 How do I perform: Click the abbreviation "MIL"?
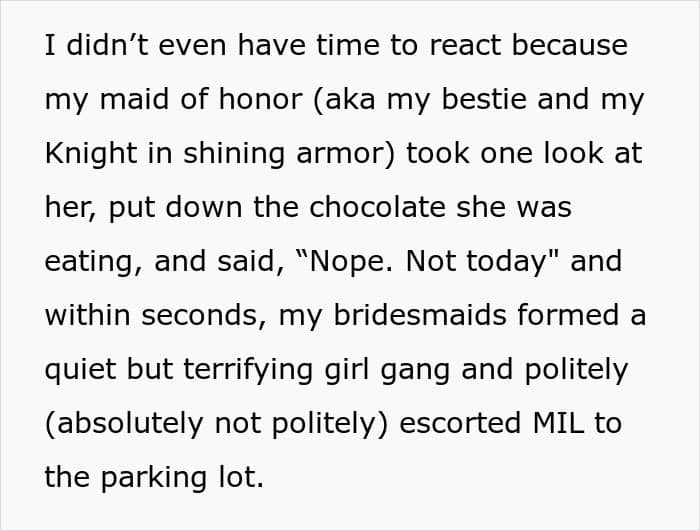pyautogui.click(x=552, y=424)
